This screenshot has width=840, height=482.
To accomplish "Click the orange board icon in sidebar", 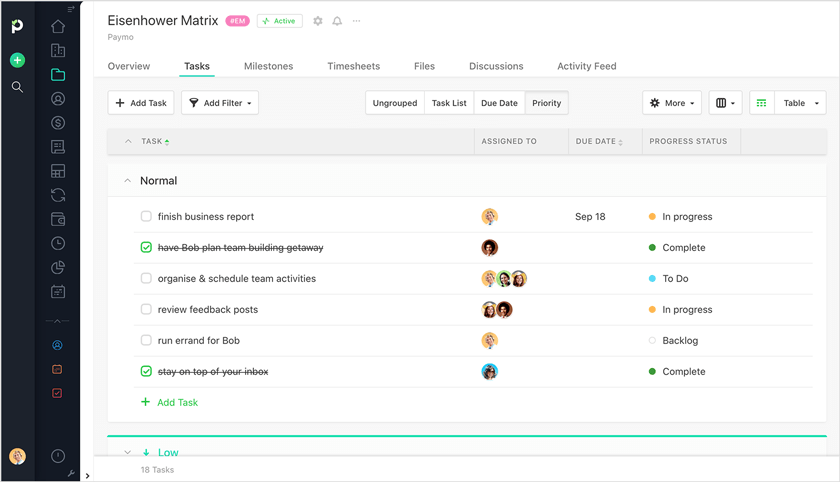I will (x=57, y=369).
